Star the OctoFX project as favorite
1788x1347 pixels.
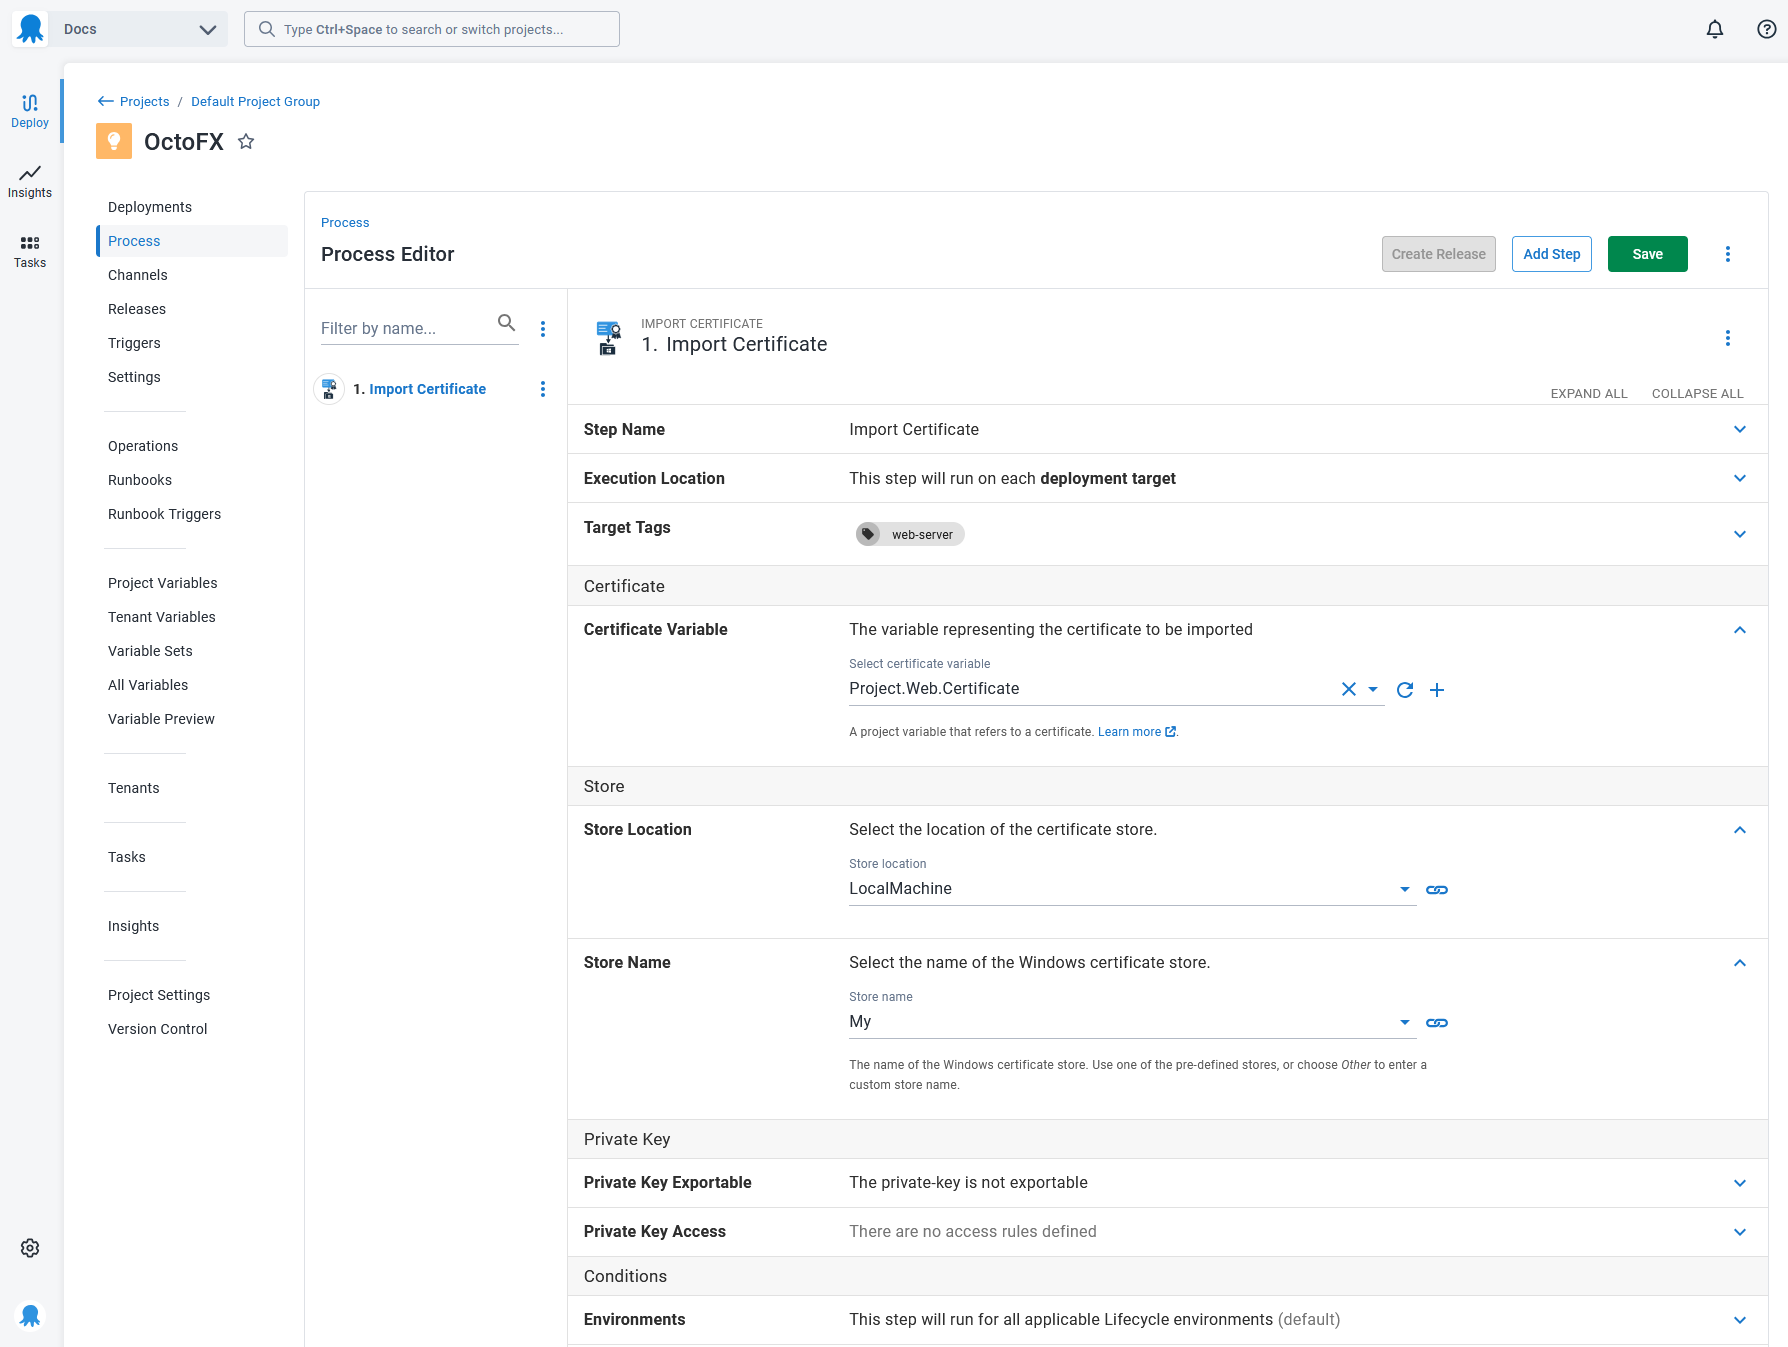246,142
